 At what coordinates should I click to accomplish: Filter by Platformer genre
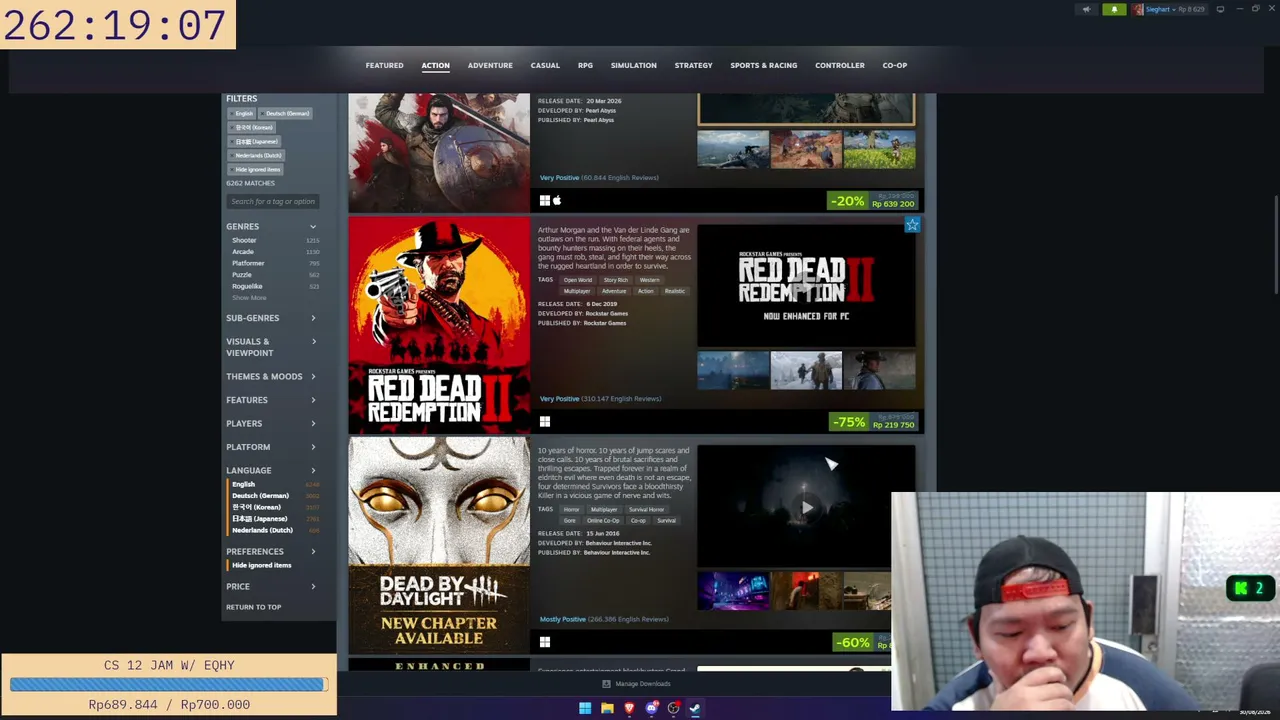248,263
